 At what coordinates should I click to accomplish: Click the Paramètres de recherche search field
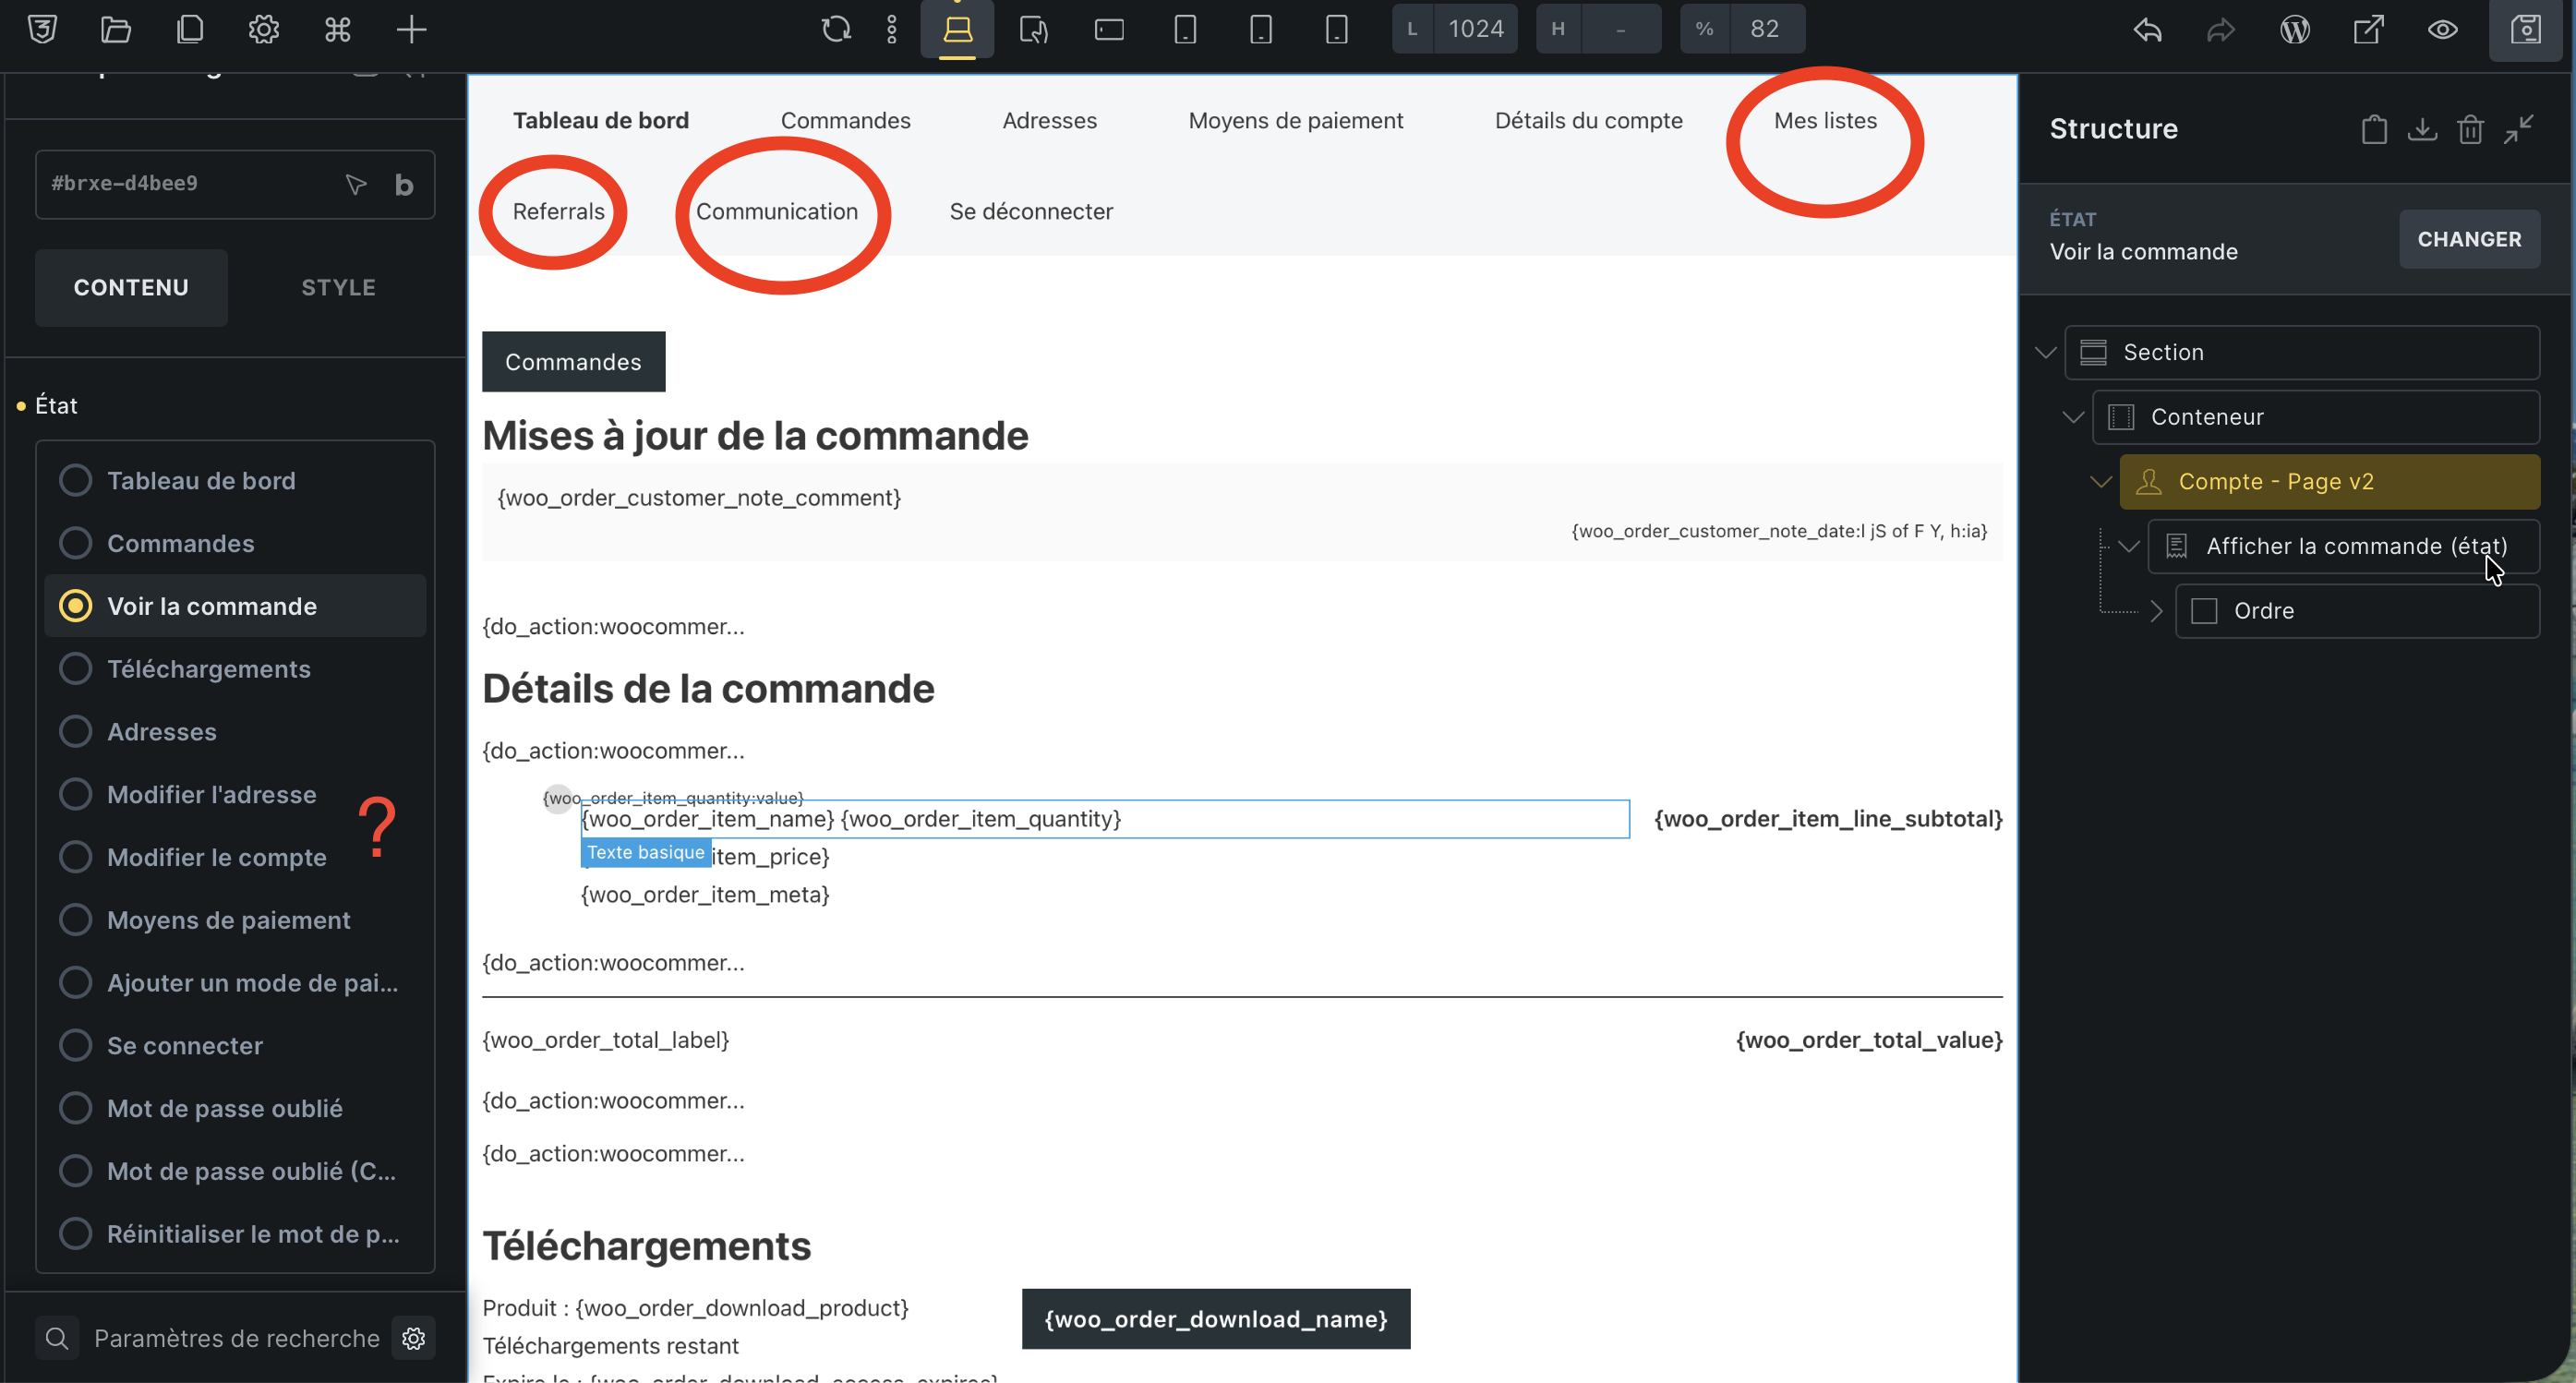[236, 1338]
